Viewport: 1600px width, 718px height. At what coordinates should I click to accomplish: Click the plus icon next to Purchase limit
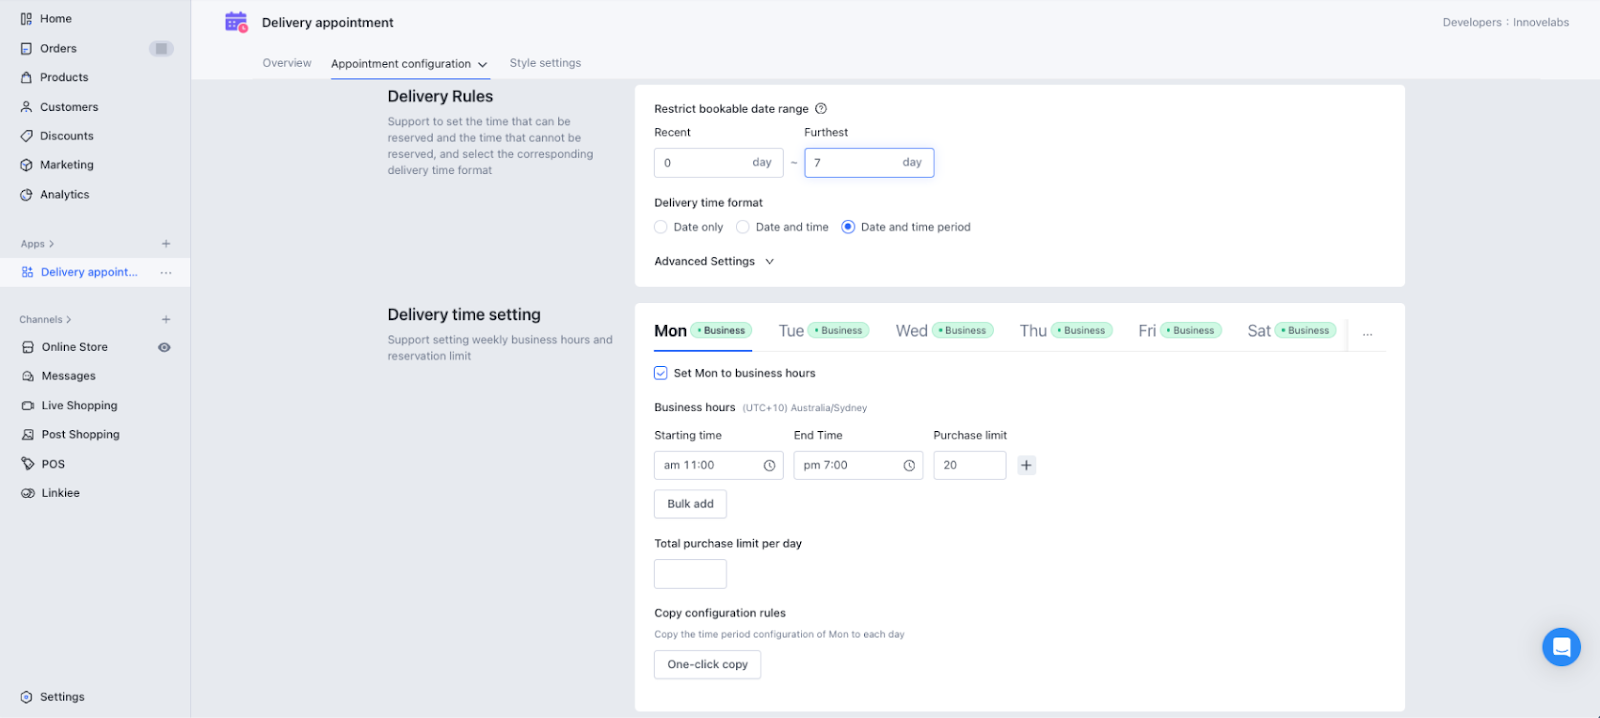coord(1026,465)
